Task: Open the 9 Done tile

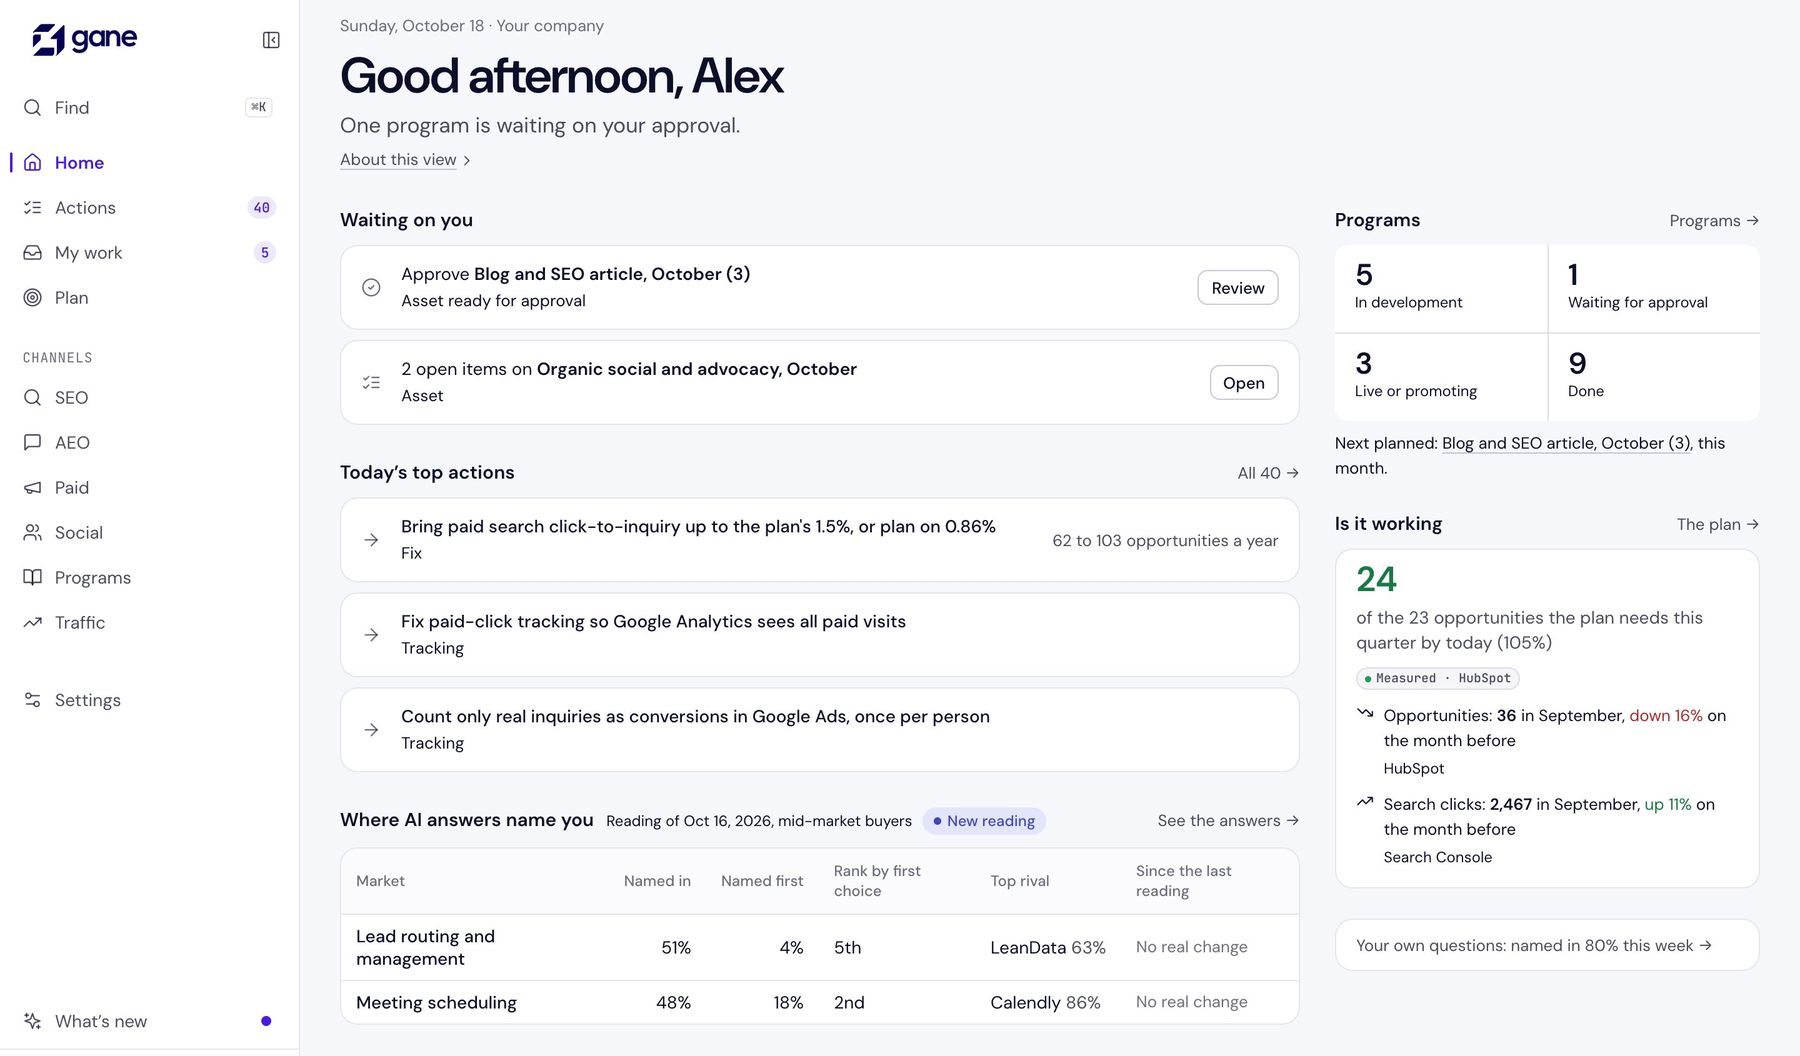Action: click(x=1654, y=377)
